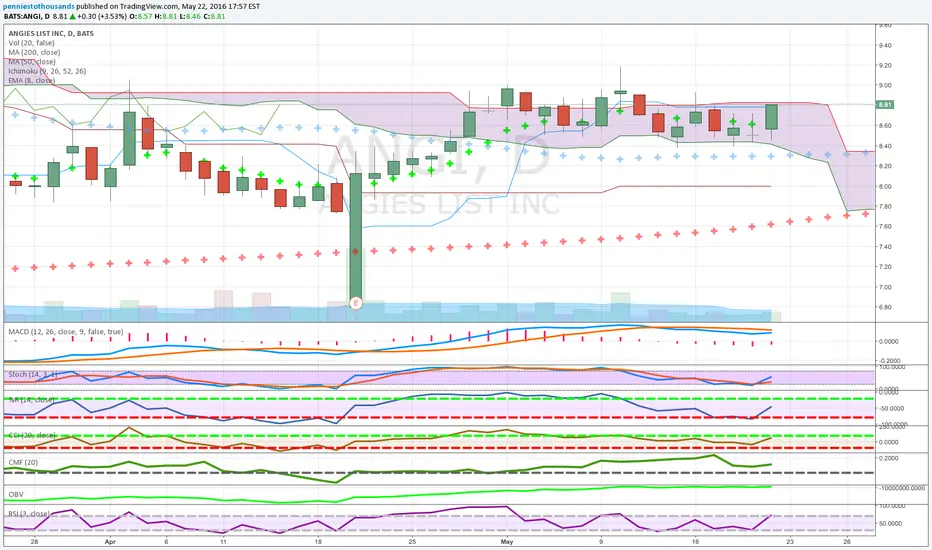932x550 pixels.
Task: Click the 9.20 price axis label
Action: click(x=884, y=65)
